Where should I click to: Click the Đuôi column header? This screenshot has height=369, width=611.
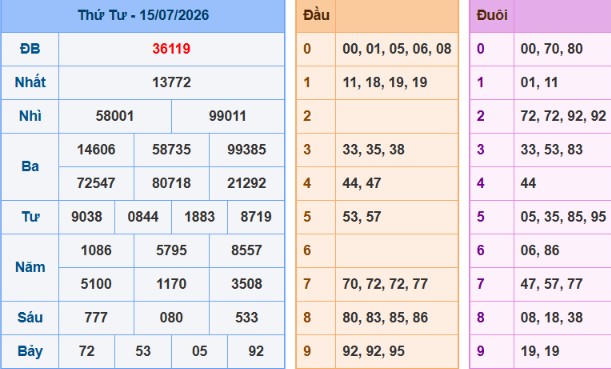click(492, 15)
